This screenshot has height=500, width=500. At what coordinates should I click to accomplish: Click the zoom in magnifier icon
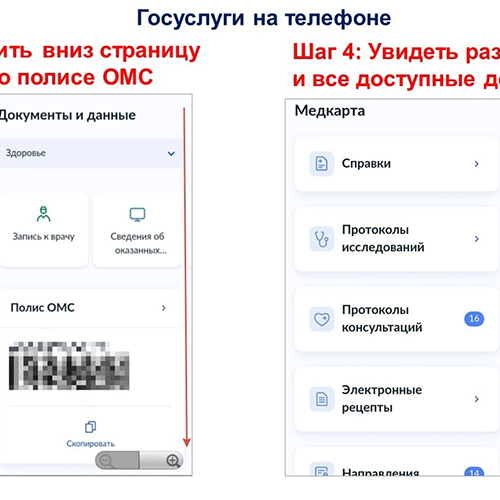(173, 461)
